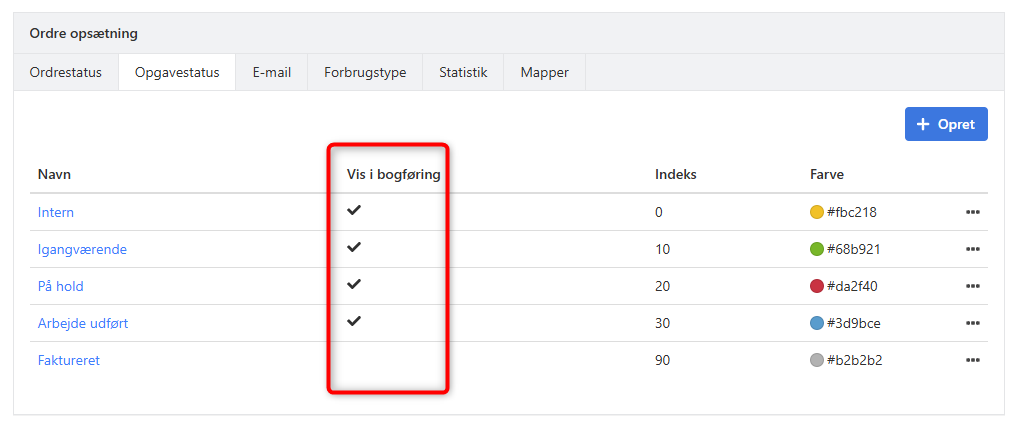Image resolution: width=1019 pixels, height=430 pixels.
Task: Switch to the Ordrestatus tab
Action: (66, 72)
